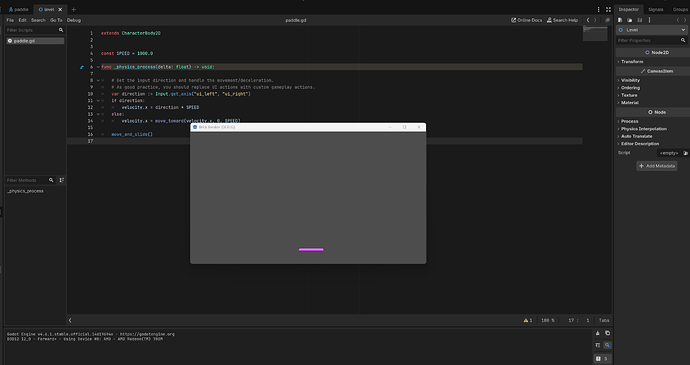
Task: Toggle distraction-free mode
Action: (x=608, y=9)
